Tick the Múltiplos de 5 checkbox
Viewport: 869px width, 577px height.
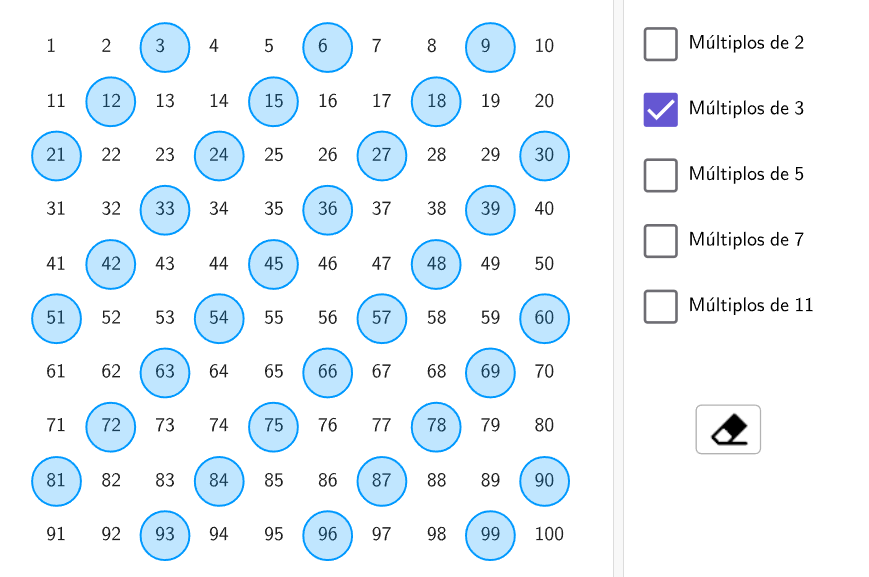(661, 175)
